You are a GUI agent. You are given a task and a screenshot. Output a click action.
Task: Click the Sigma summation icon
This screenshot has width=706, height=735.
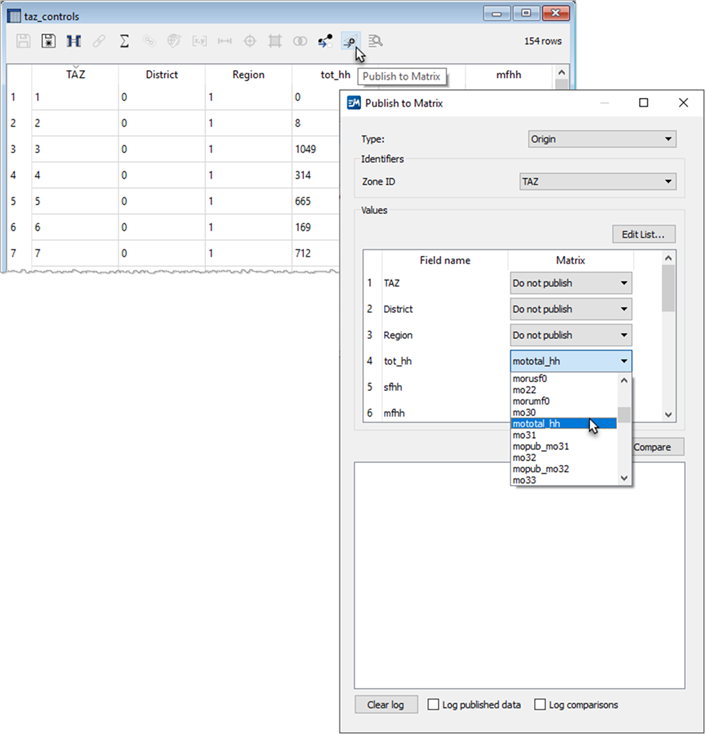coord(124,41)
